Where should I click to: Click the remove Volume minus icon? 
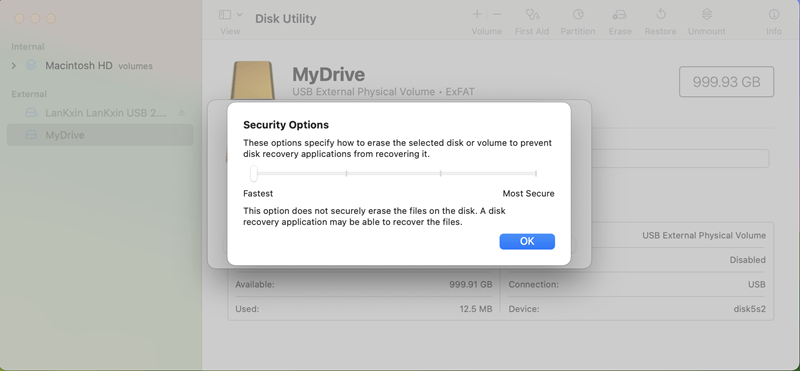click(497, 14)
